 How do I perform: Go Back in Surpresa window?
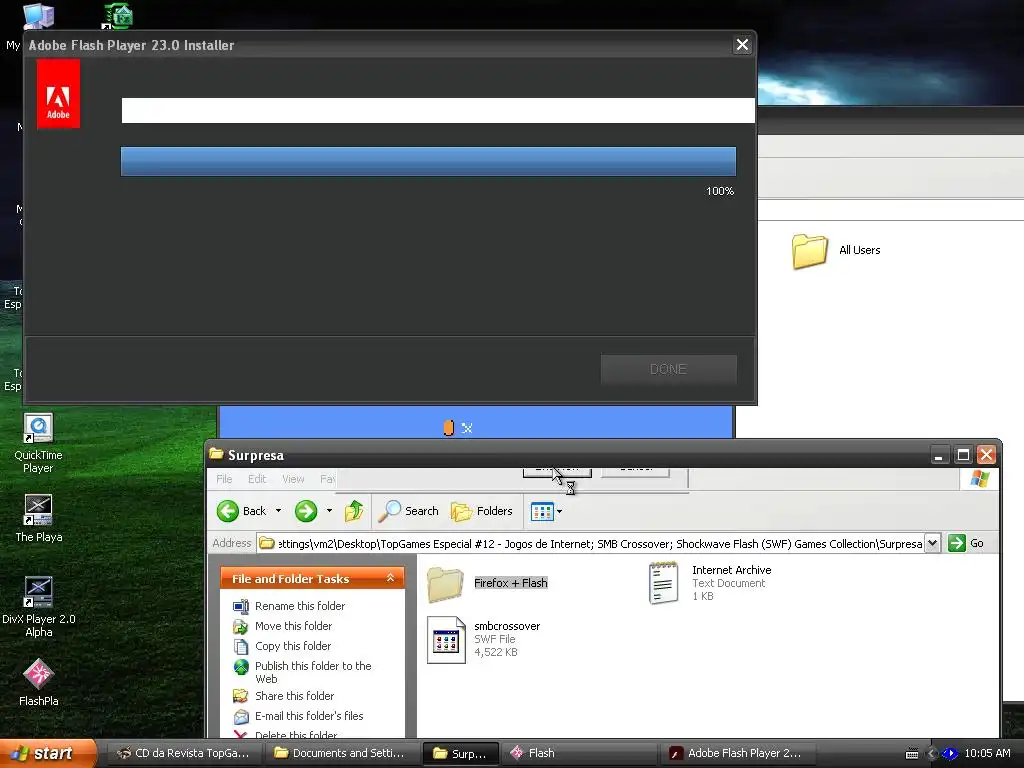click(242, 511)
